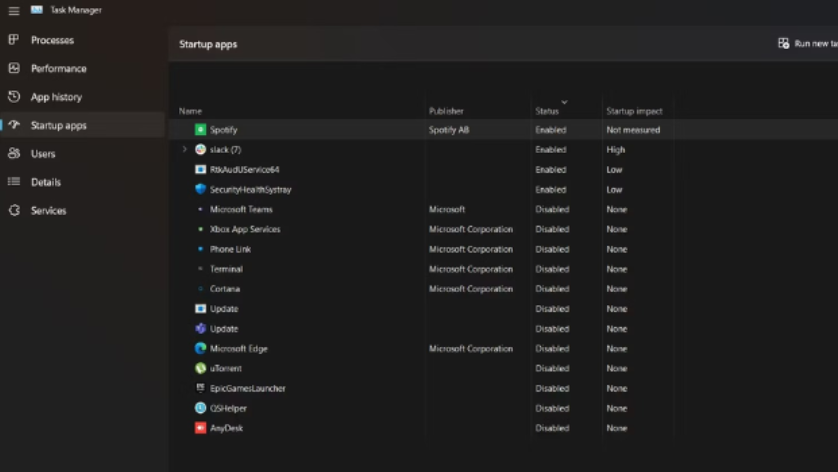Click the Run new task button
The height and width of the screenshot is (472, 838).
(x=808, y=43)
